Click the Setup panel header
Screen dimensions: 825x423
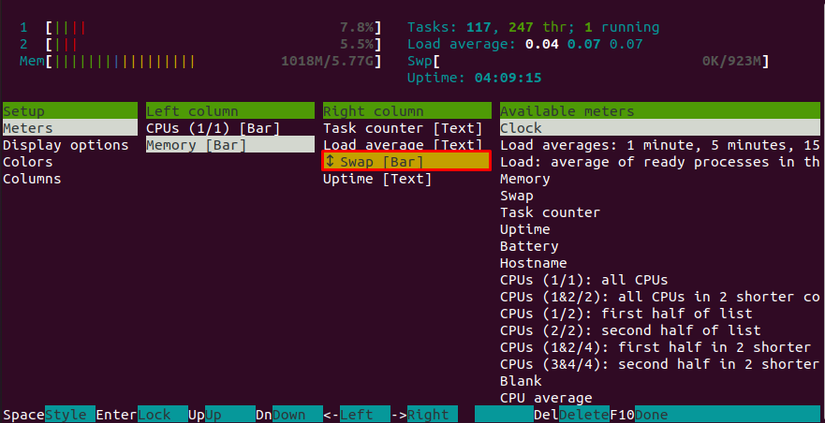70,111
